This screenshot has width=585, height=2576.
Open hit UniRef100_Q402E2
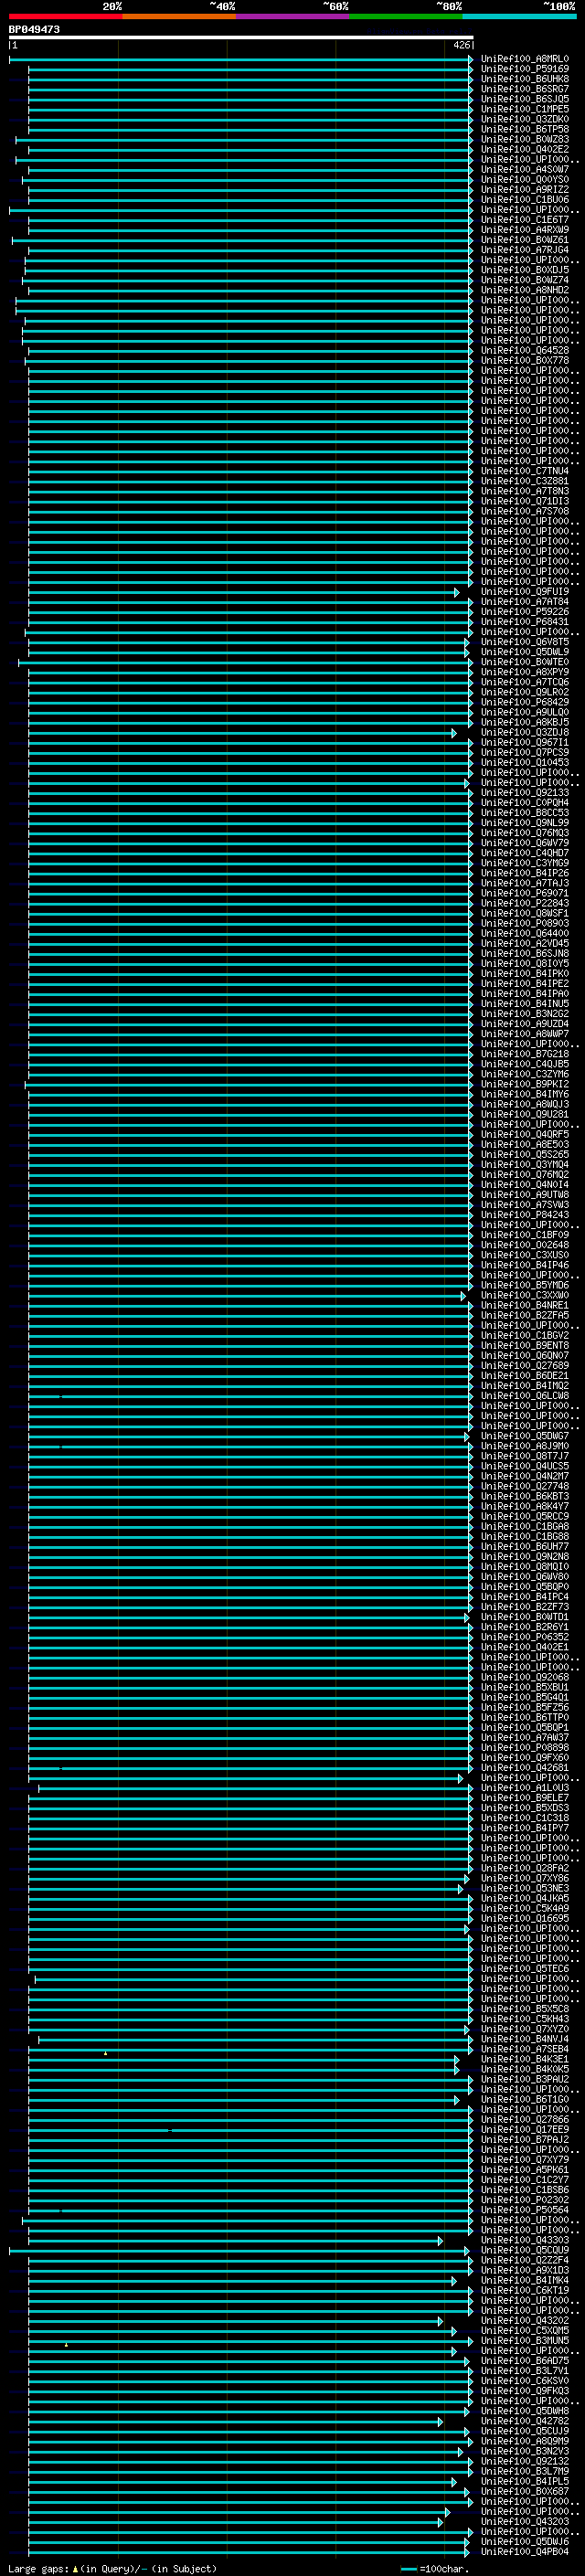[x=524, y=149]
